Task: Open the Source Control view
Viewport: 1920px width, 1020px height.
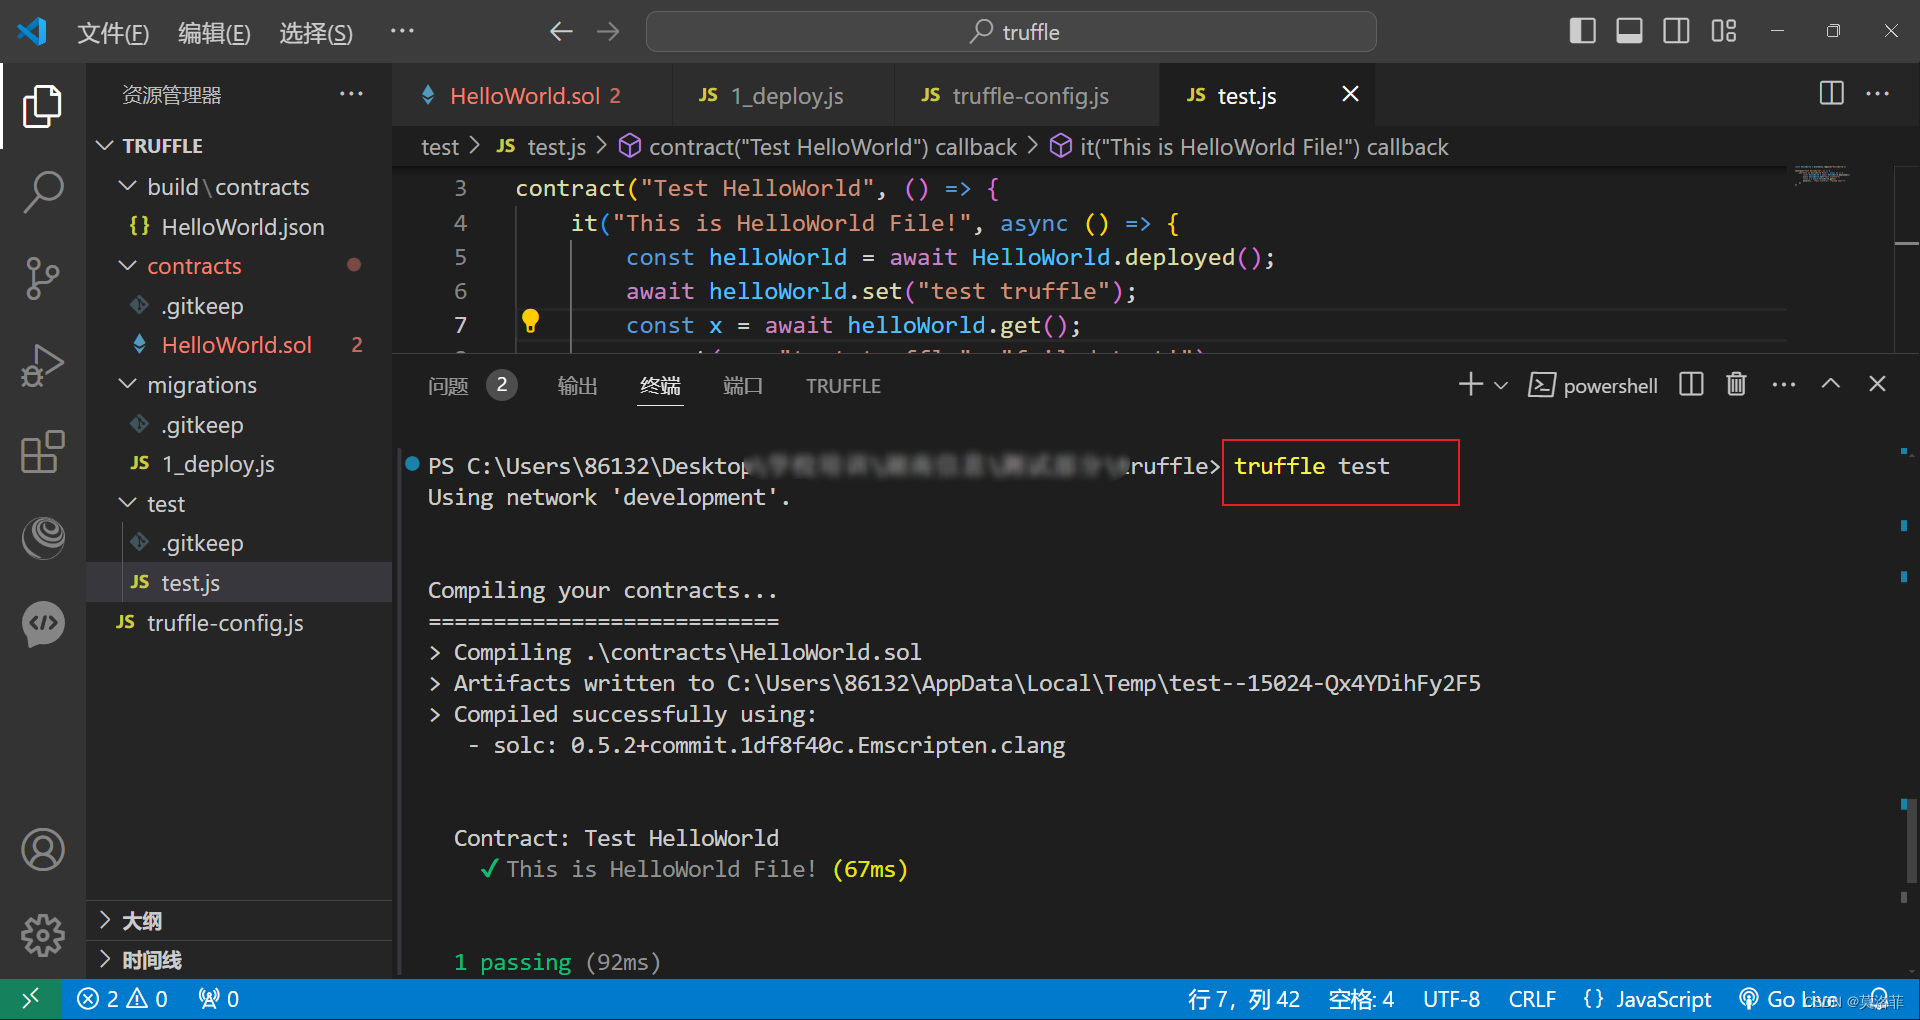Action: tap(42, 279)
